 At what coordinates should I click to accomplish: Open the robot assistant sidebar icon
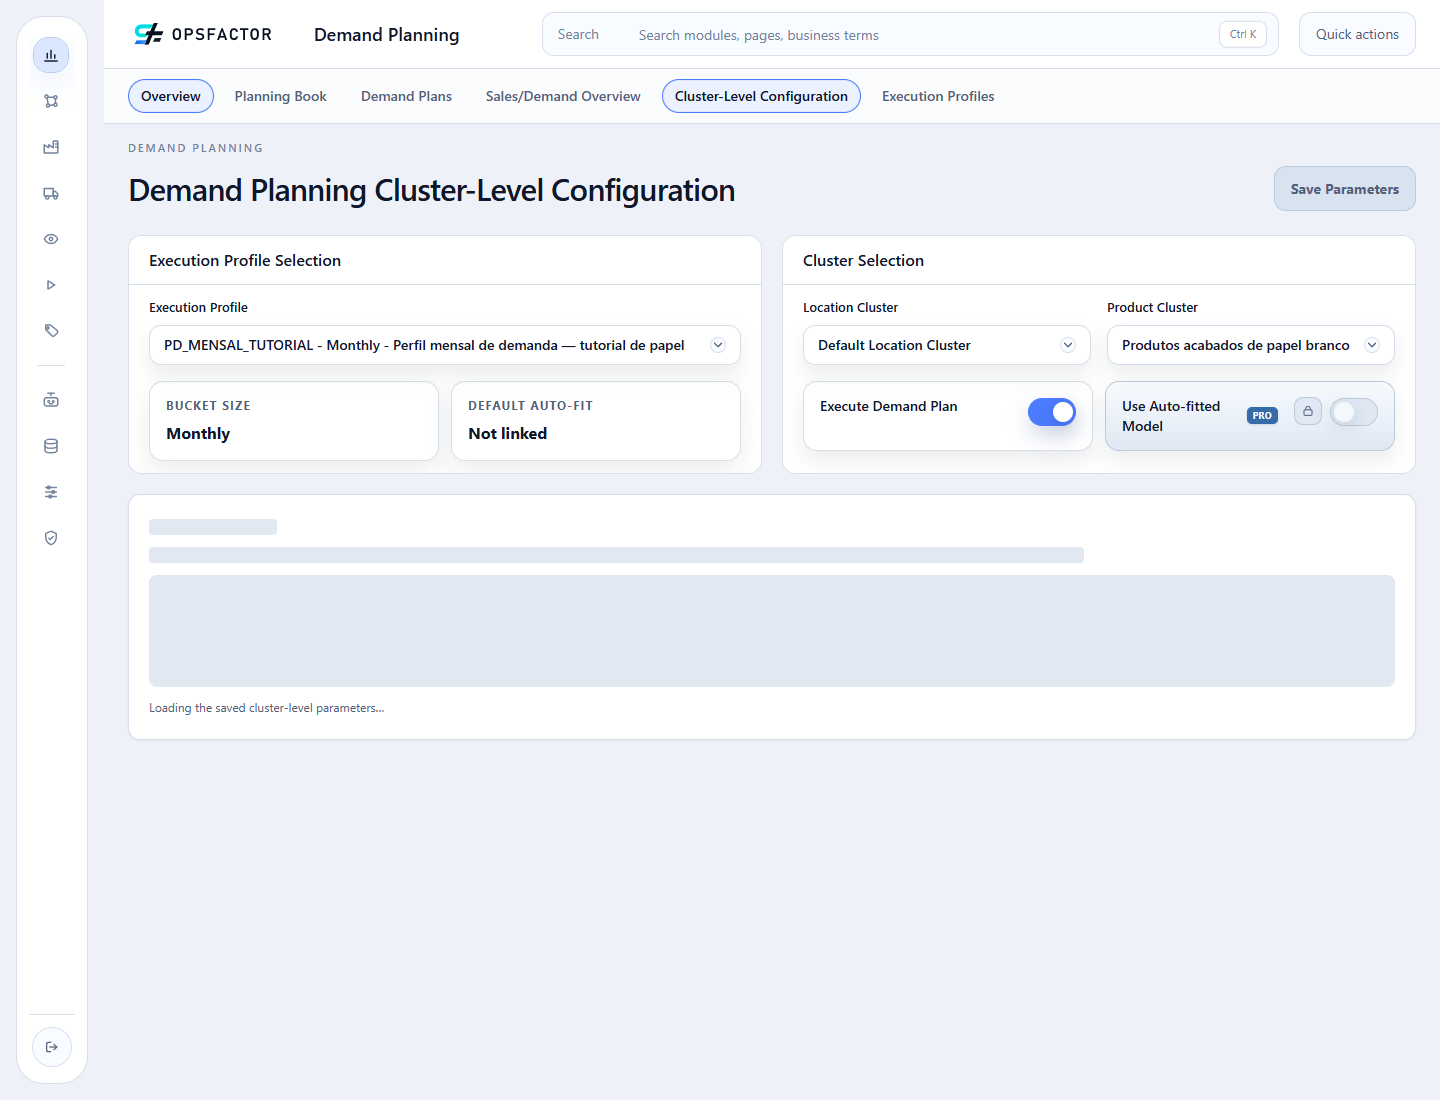51,400
